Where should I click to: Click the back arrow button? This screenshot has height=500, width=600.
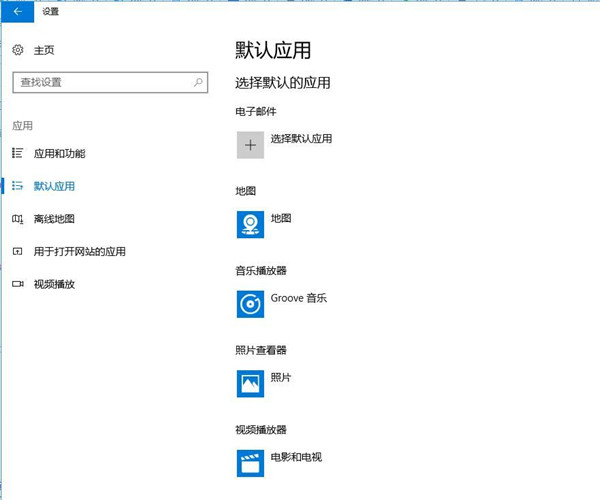[x=18, y=11]
